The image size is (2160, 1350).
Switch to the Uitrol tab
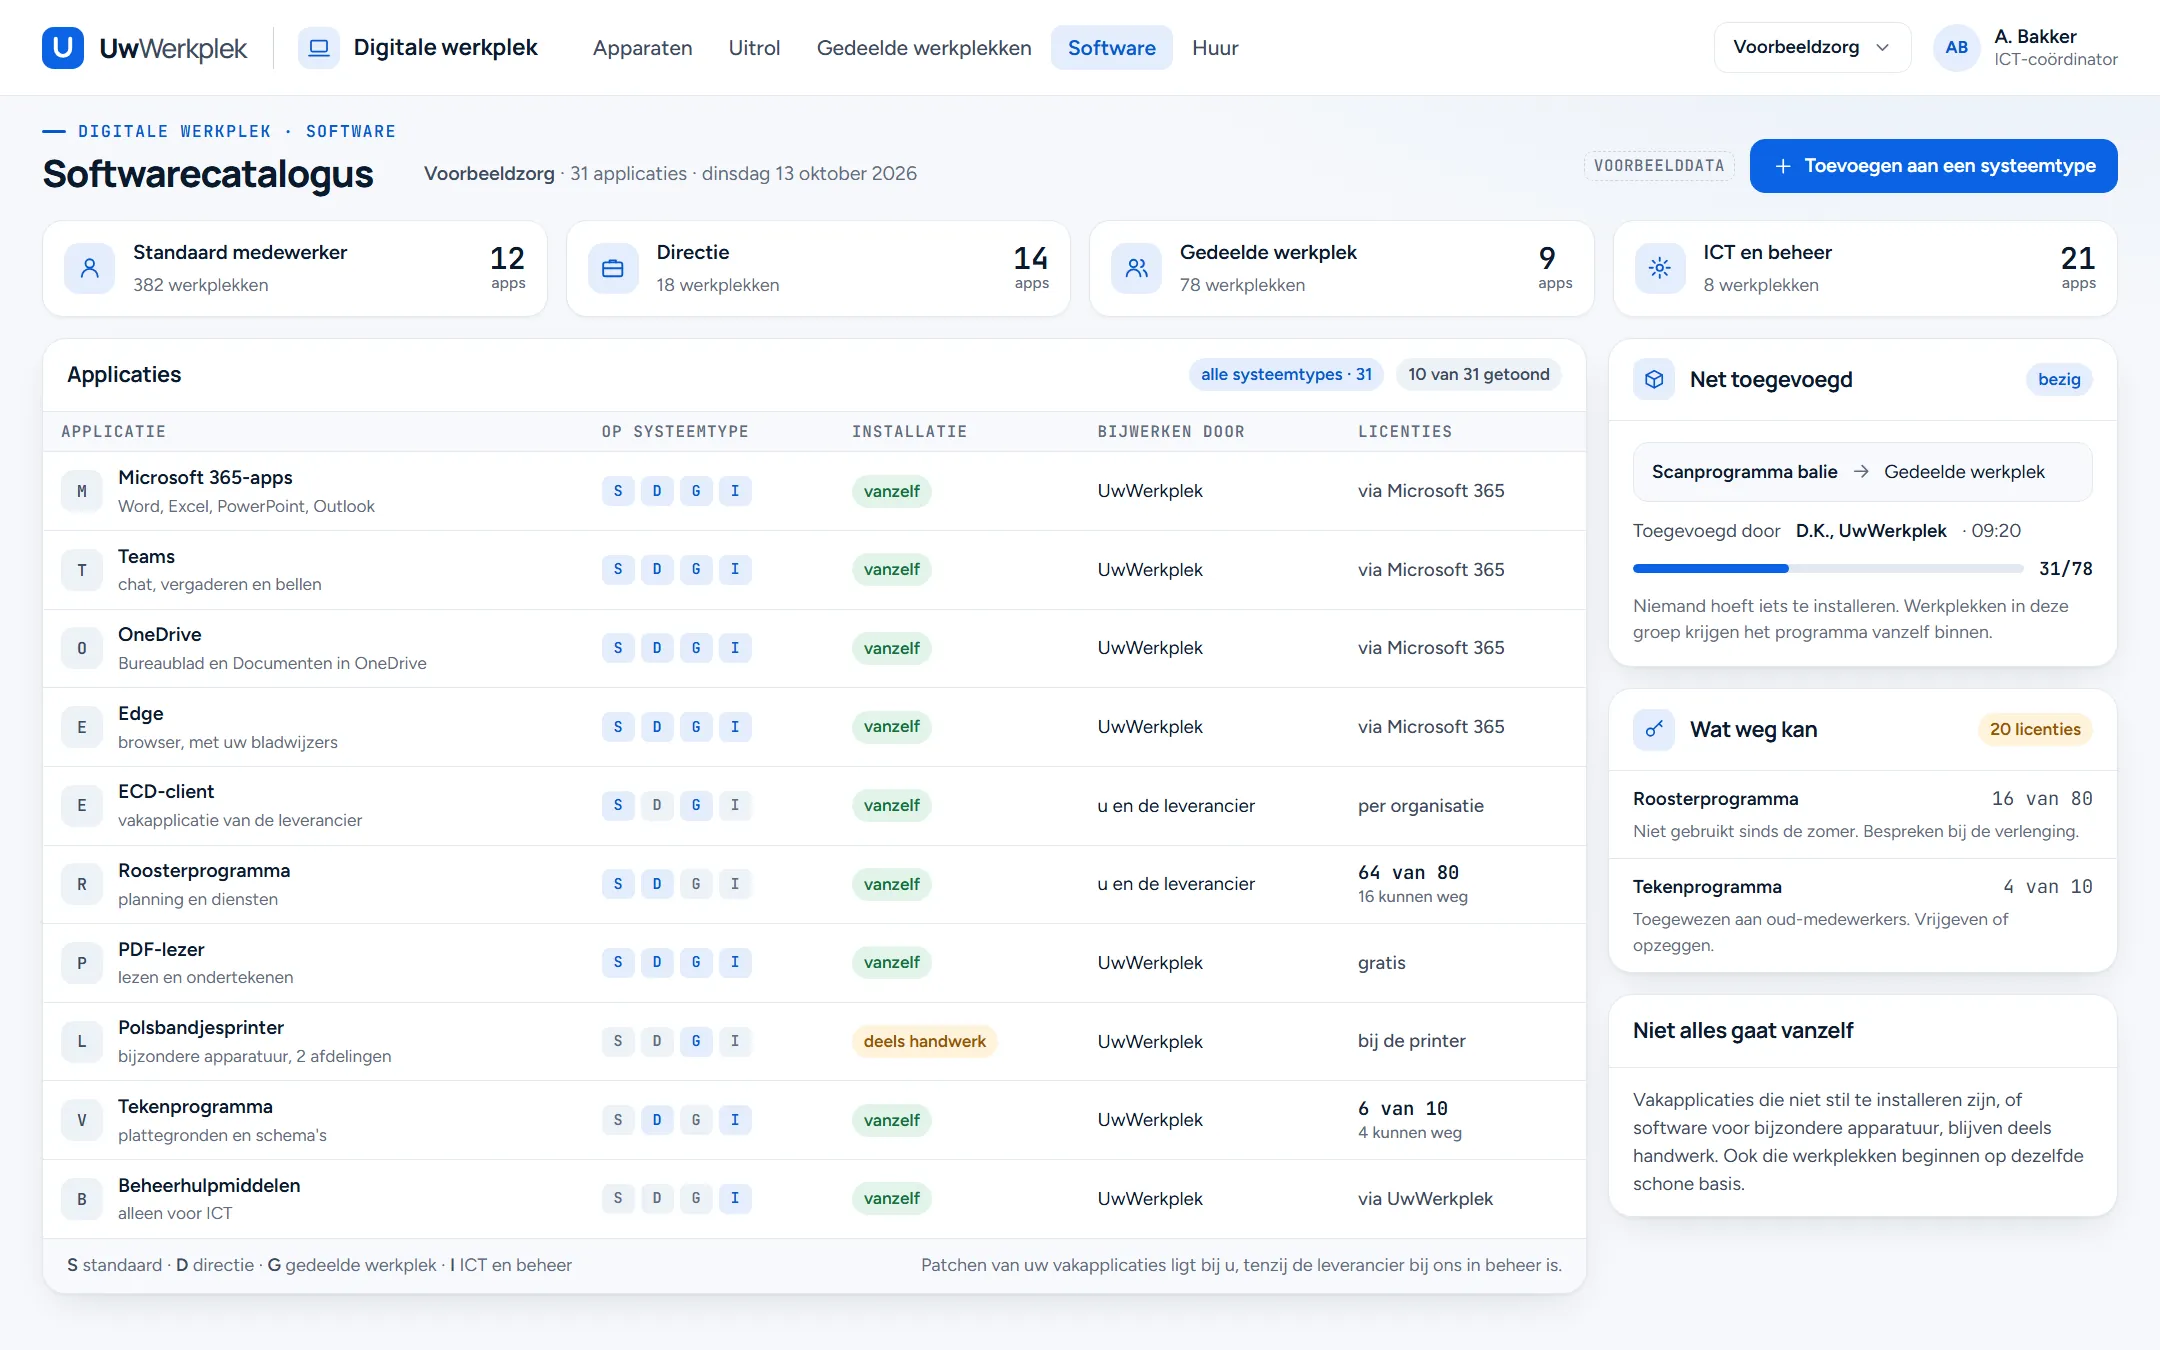point(754,47)
